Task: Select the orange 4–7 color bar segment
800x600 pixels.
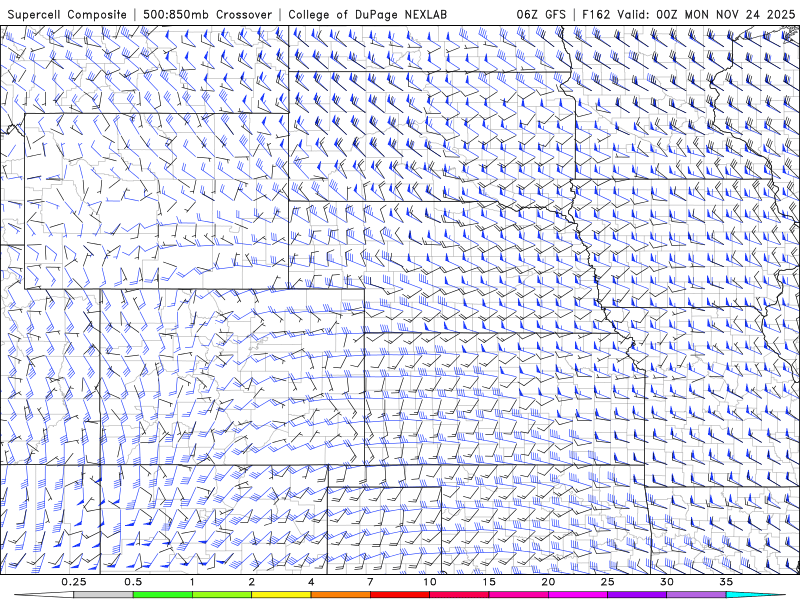Action: (340, 595)
